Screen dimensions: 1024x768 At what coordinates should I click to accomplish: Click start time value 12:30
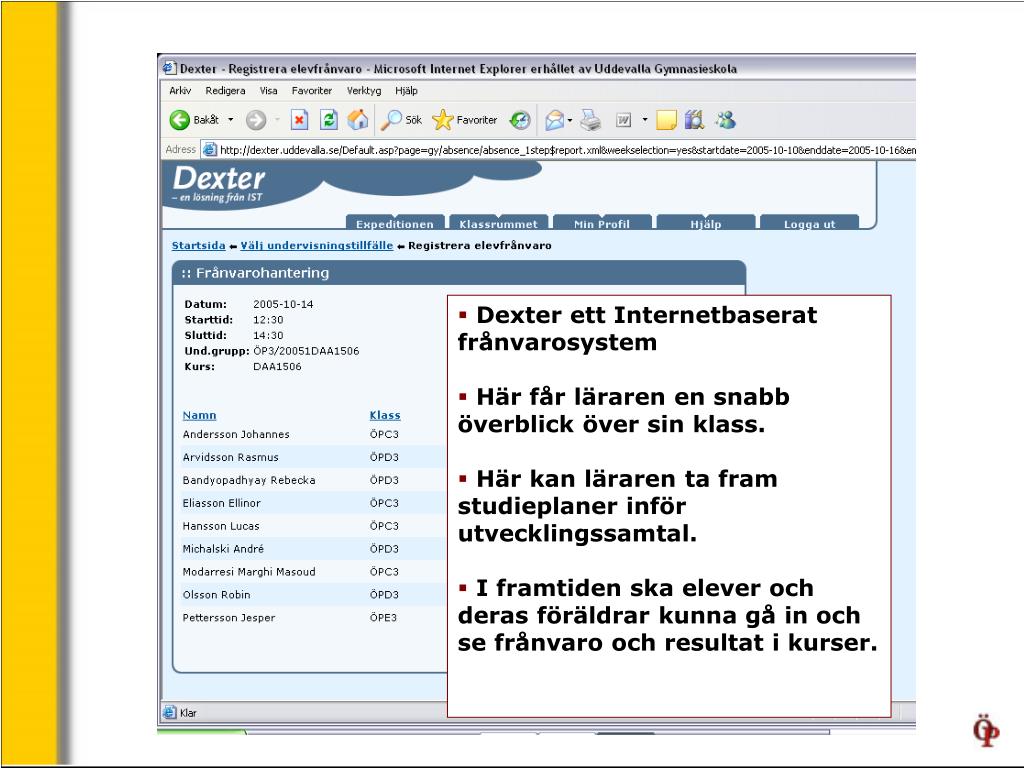click(268, 320)
